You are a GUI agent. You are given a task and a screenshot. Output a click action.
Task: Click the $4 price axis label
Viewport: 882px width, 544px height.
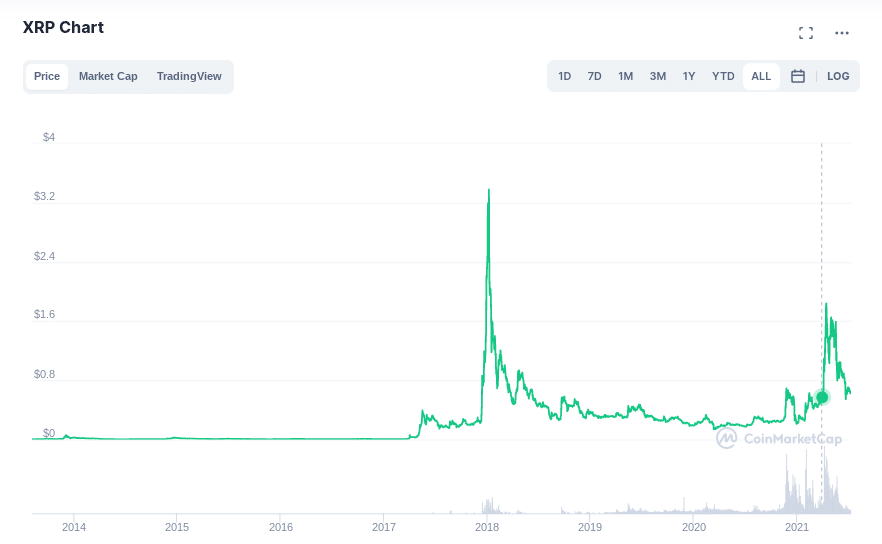[49, 137]
